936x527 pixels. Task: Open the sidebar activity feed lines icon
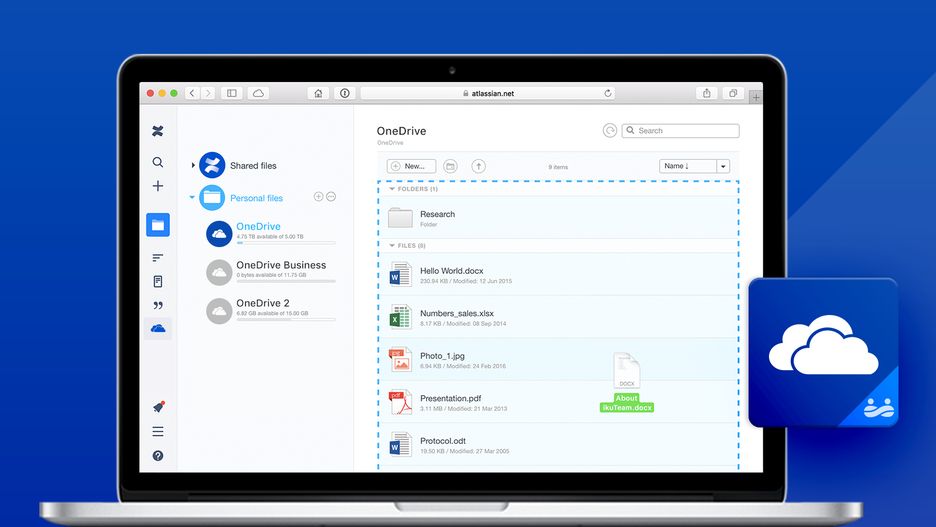[158, 258]
